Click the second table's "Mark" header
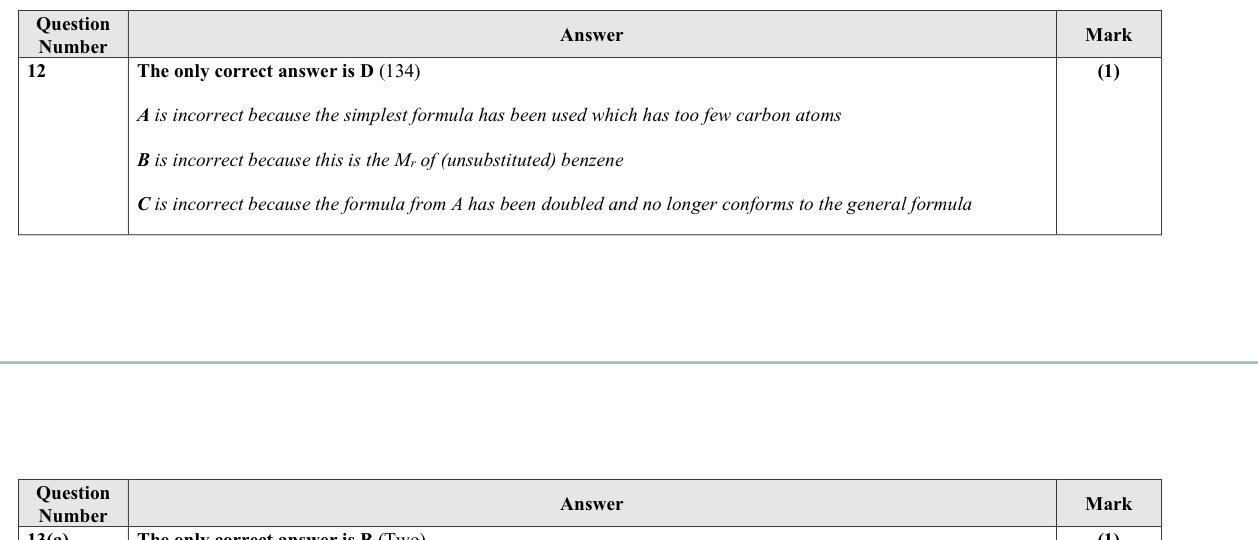The height and width of the screenshot is (540, 1258). tap(1108, 504)
